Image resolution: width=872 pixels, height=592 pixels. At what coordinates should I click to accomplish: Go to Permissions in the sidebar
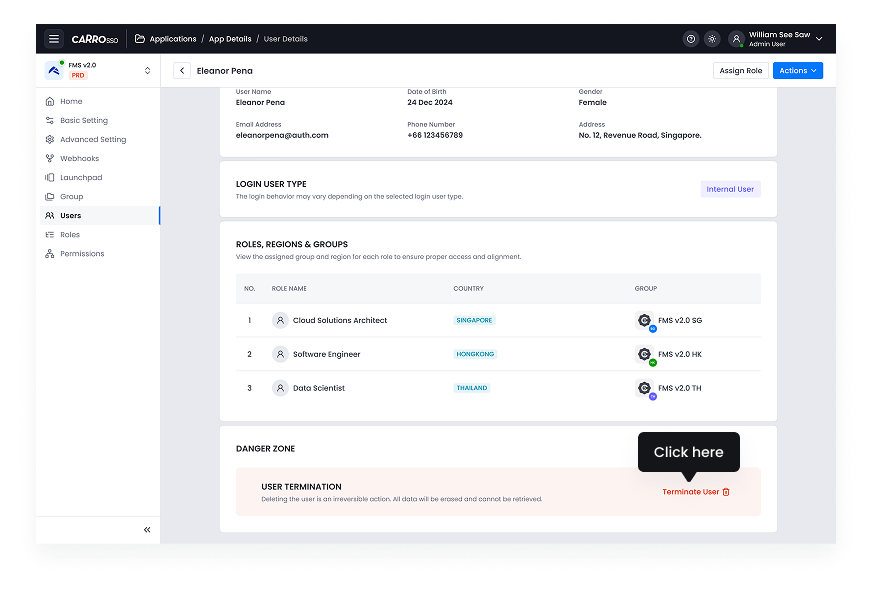[81, 254]
